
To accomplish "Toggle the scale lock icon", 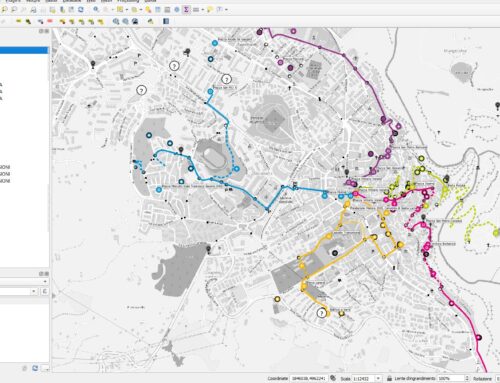I will 389,379.
